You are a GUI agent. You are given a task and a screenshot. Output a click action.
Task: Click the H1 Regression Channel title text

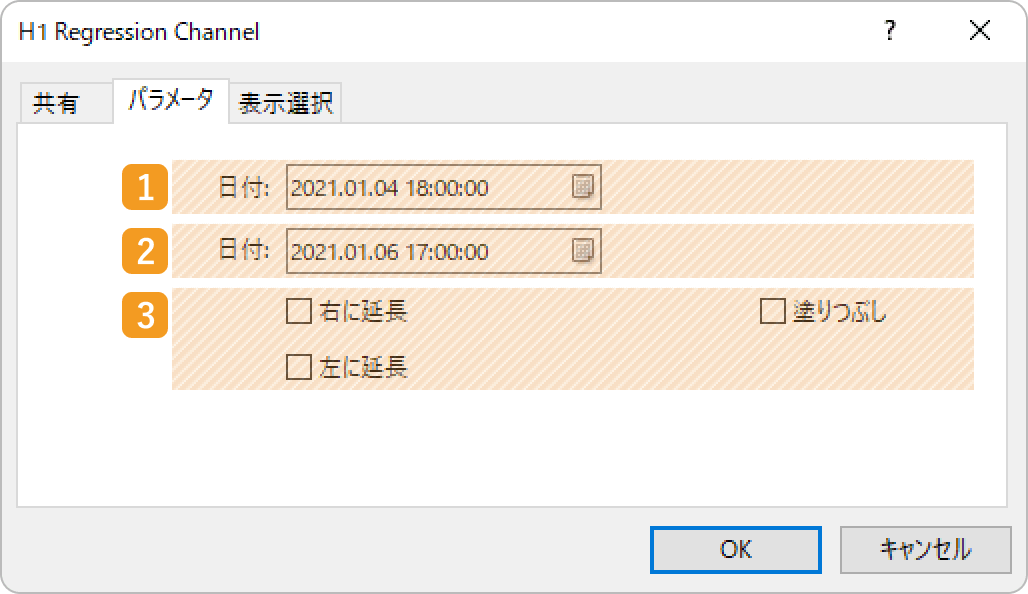coord(139,31)
